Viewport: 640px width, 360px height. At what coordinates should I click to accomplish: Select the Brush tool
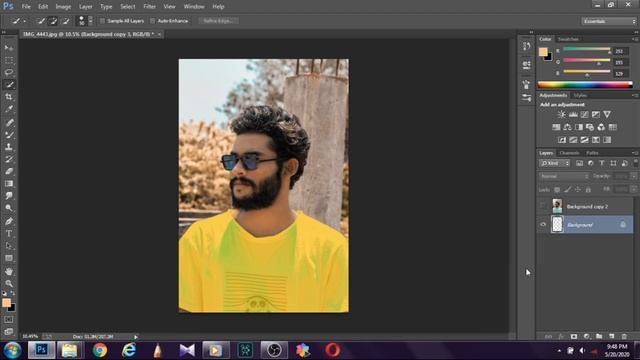click(9, 134)
